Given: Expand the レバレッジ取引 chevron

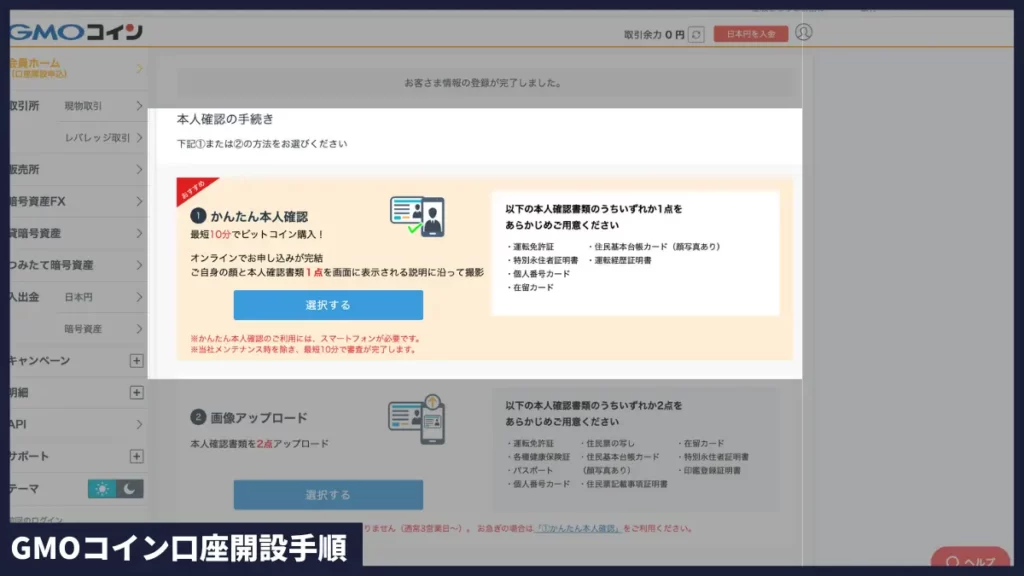Looking at the screenshot, I should tap(139, 138).
